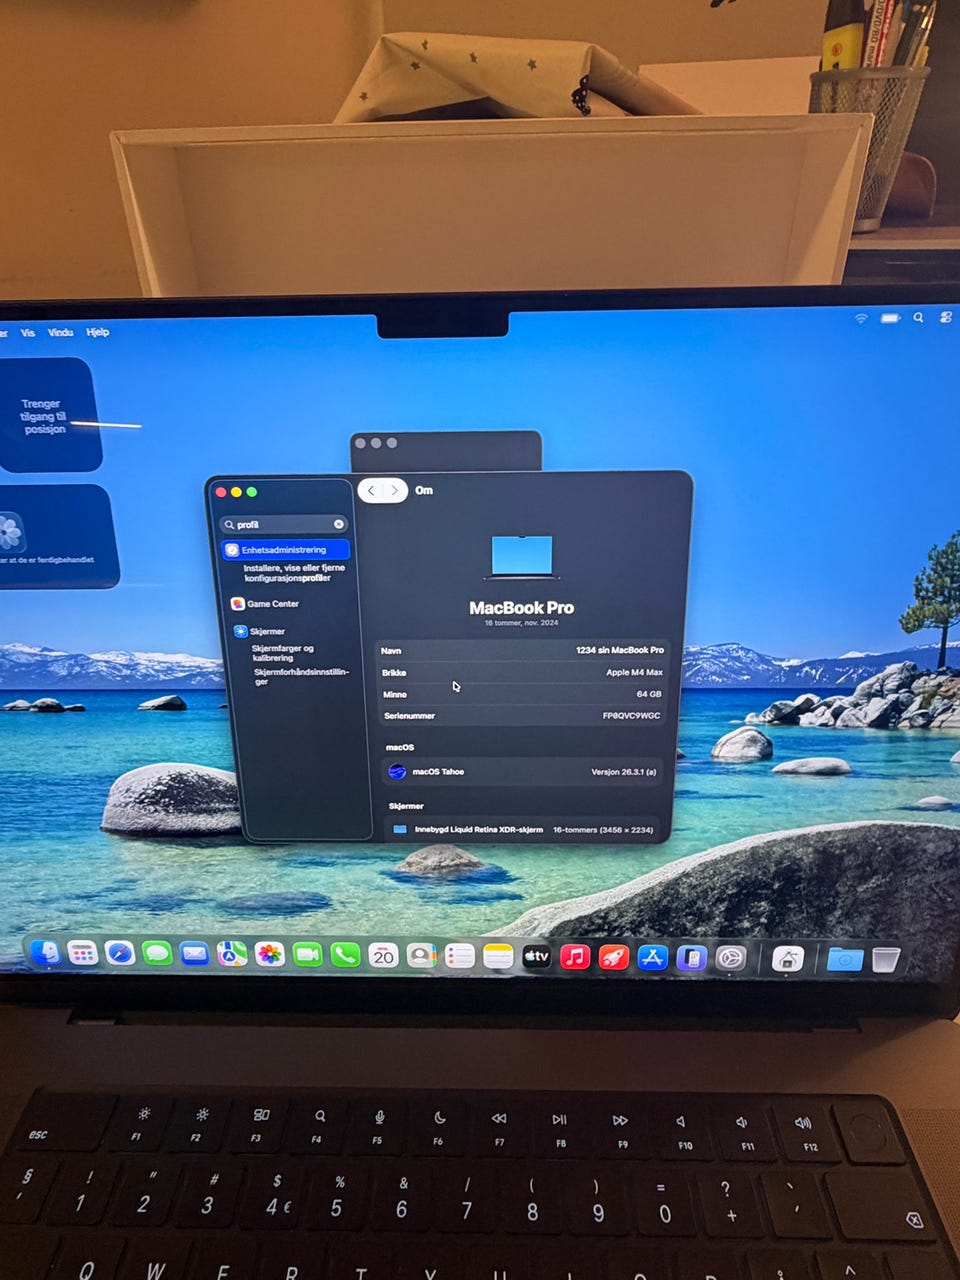Click the Navn row '1234 sin MacBook Pro'
The image size is (960, 1280).
[x=522, y=650]
